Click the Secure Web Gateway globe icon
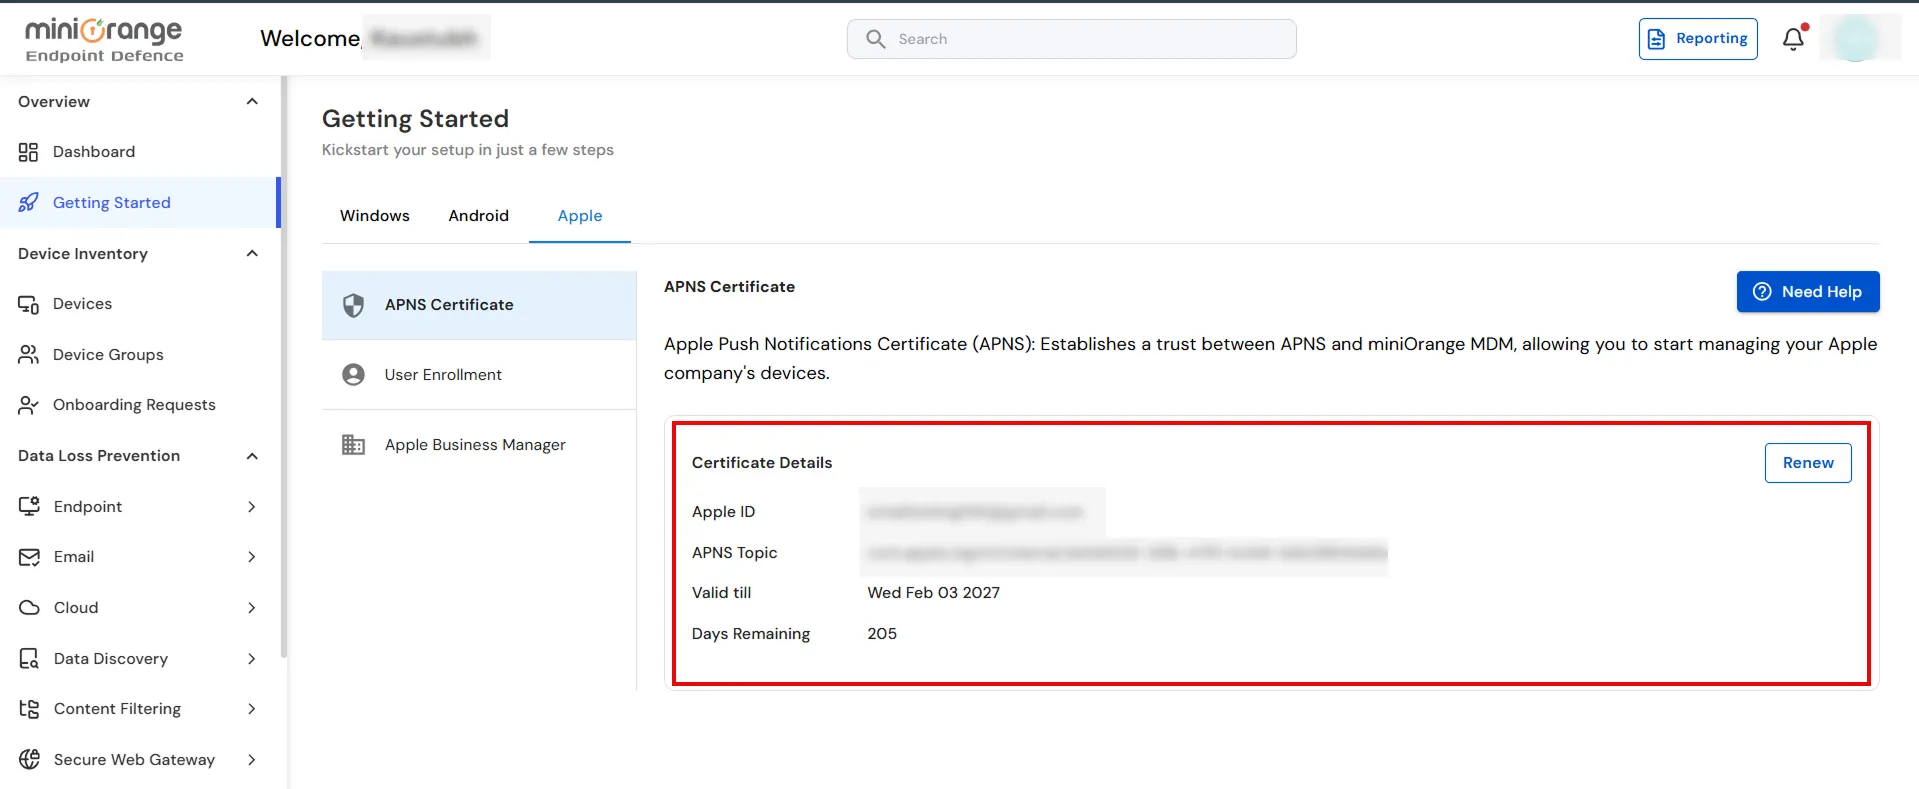 point(29,760)
